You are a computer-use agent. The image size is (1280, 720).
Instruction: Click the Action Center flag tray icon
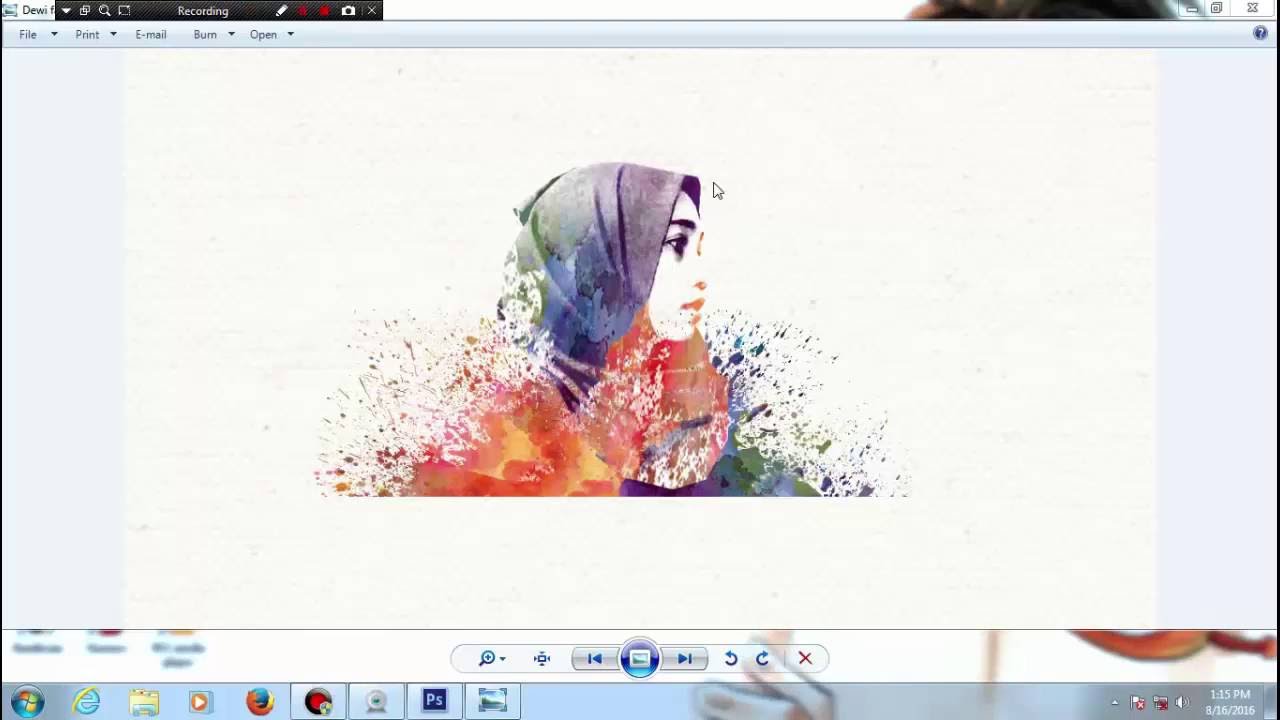pos(1138,703)
